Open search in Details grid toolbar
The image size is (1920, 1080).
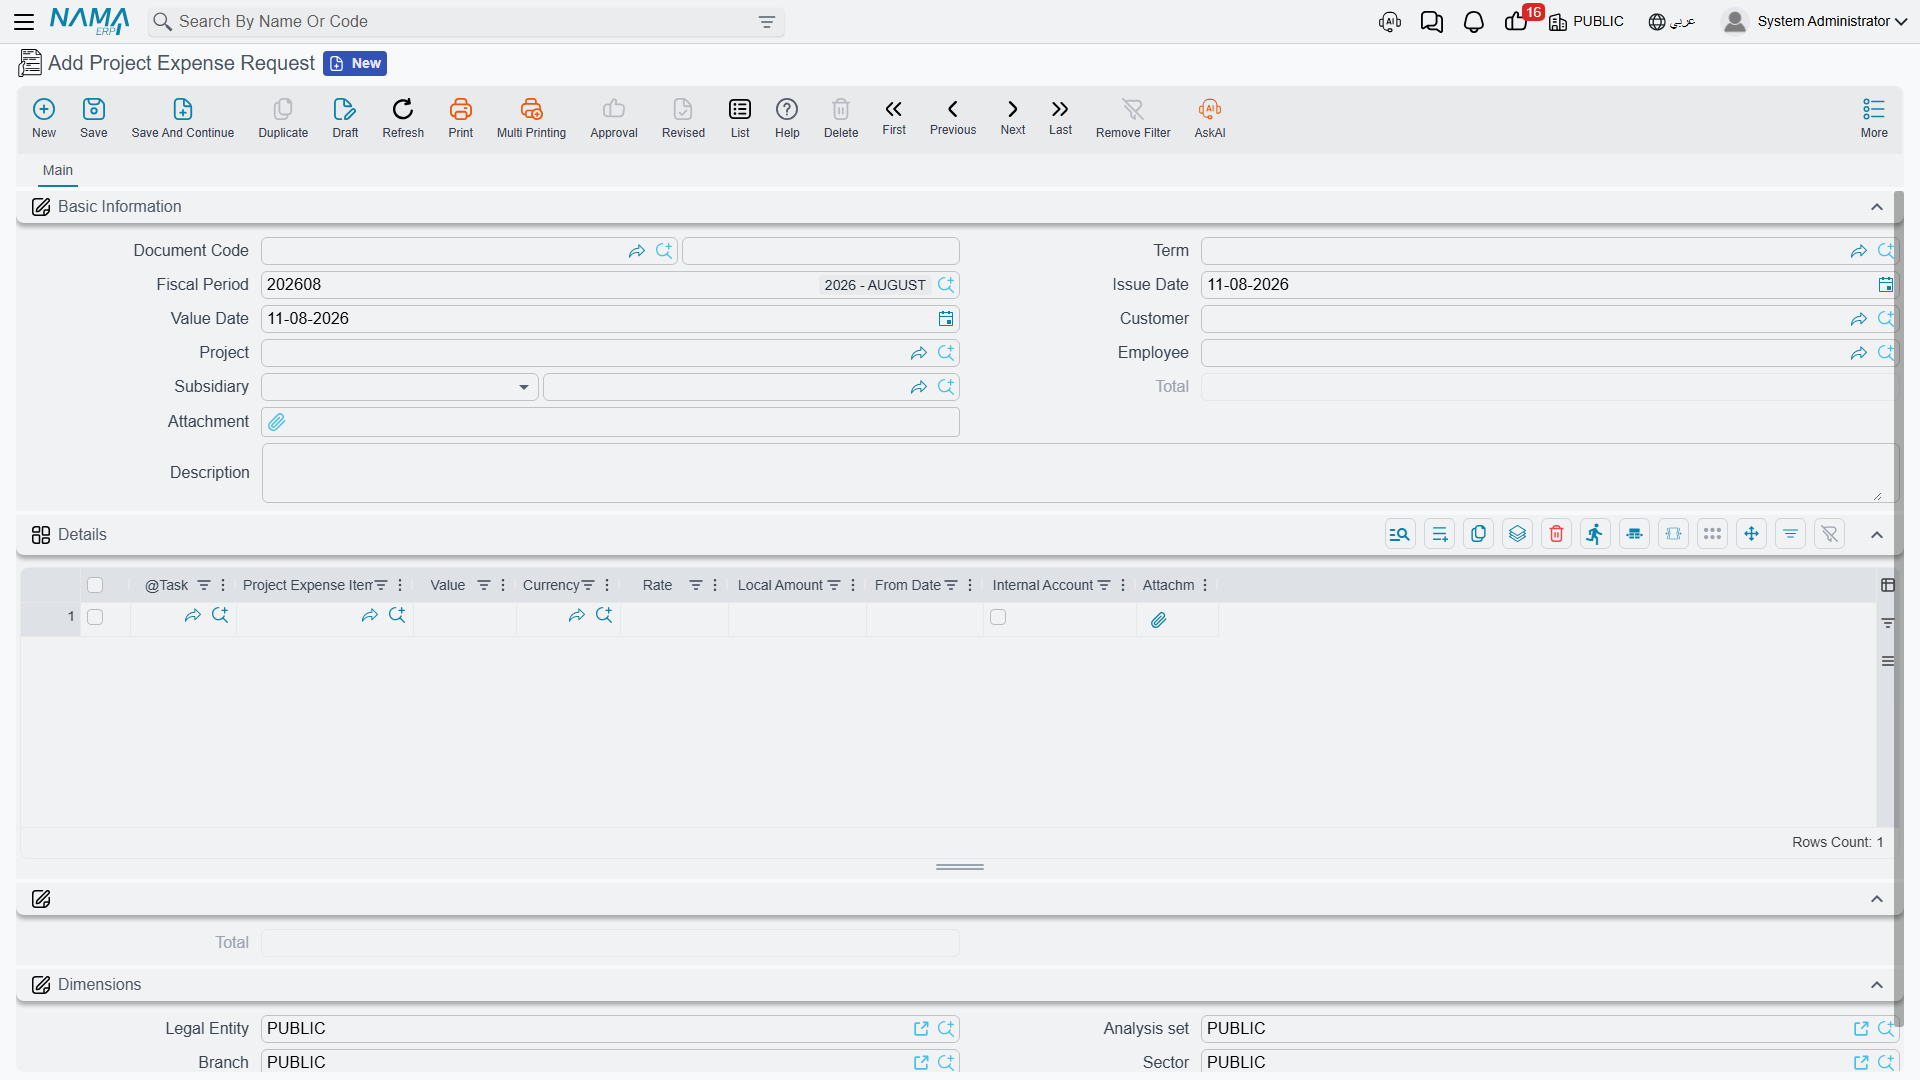(1400, 534)
